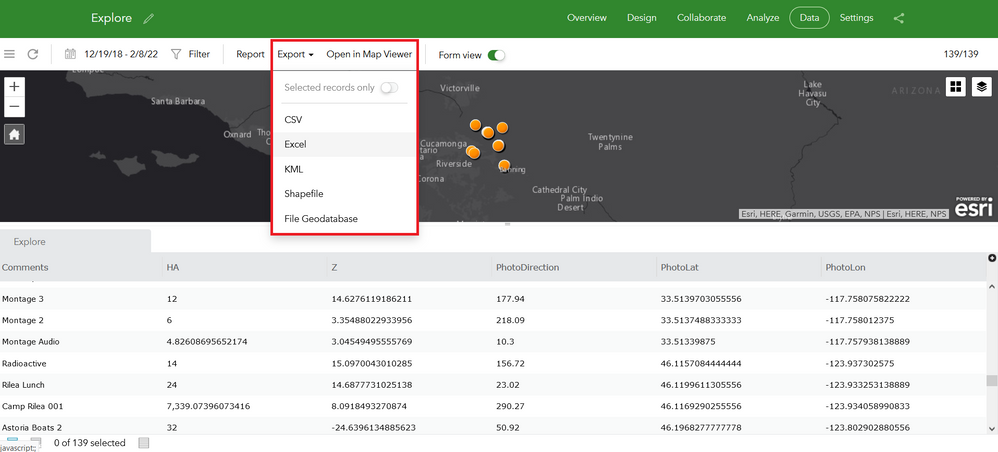The width and height of the screenshot is (998, 452).
Task: Collapse the Export dropdown
Action: [x=295, y=55]
